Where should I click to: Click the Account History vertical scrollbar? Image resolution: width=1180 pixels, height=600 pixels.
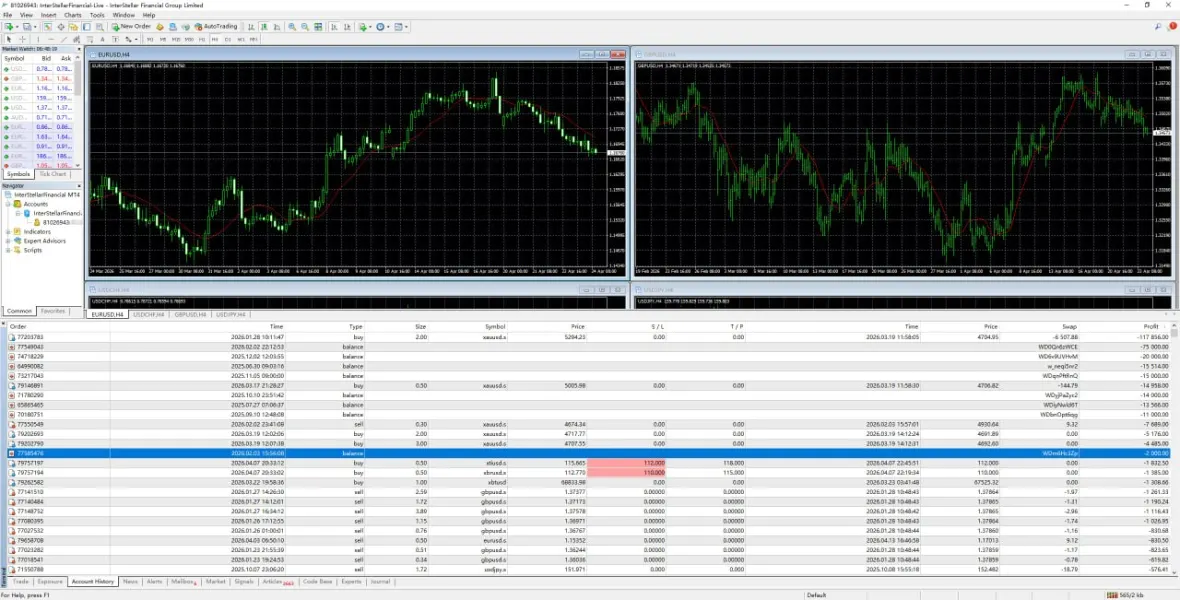pos(1175,448)
